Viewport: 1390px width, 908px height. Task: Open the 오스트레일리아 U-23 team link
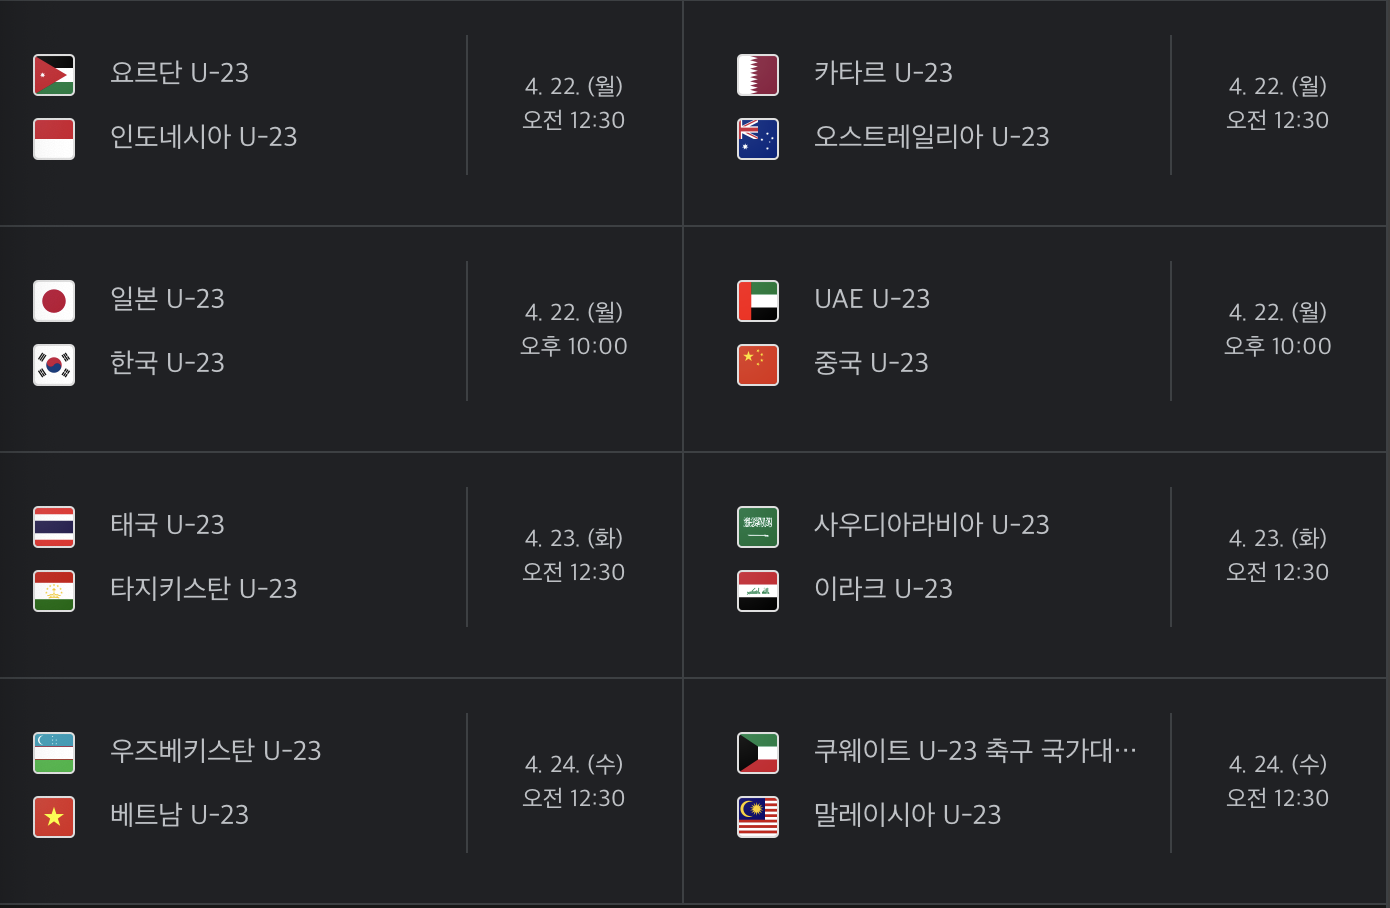932,137
